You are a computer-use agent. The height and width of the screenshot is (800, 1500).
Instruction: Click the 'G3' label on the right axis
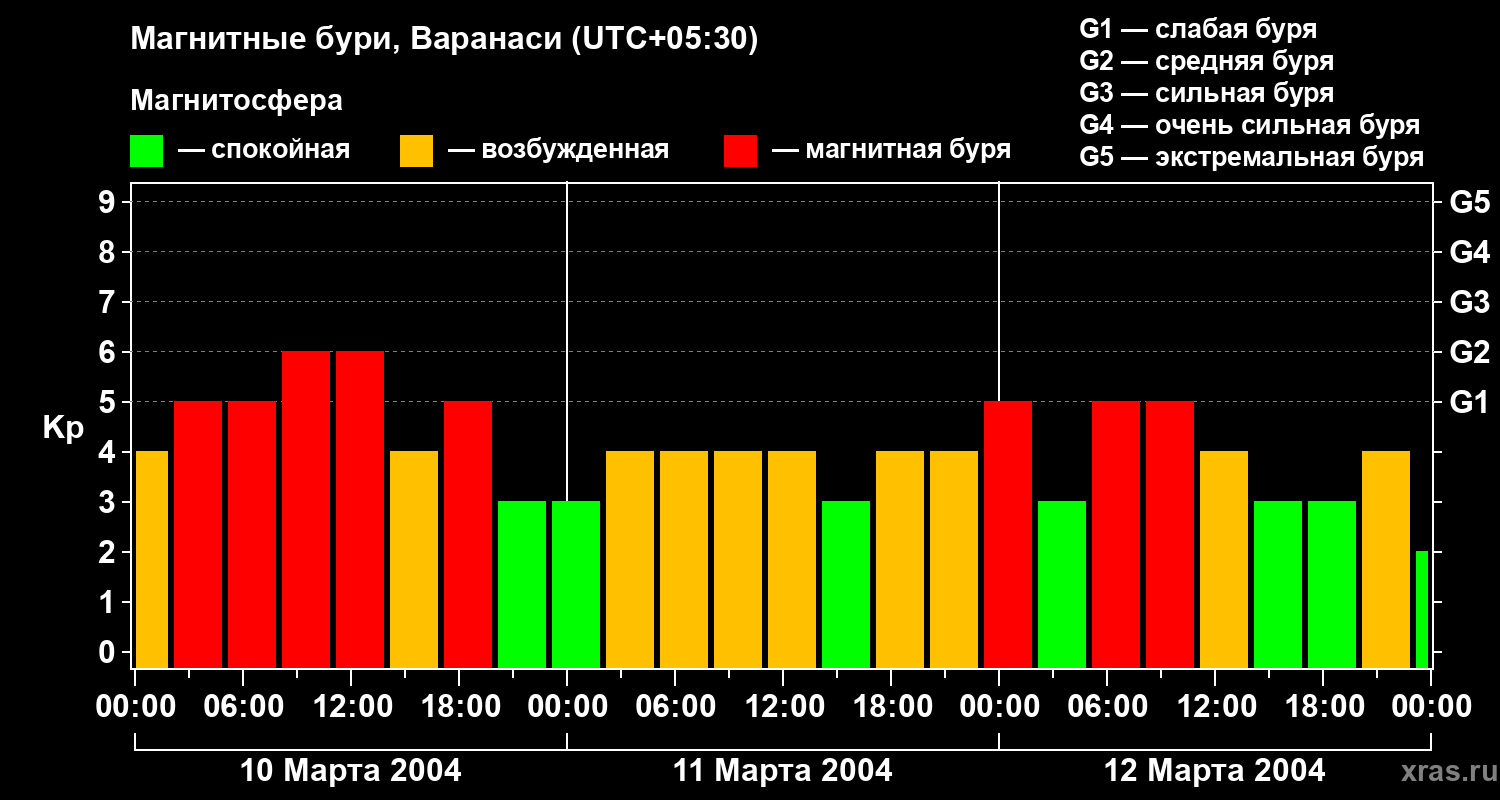click(x=1469, y=302)
